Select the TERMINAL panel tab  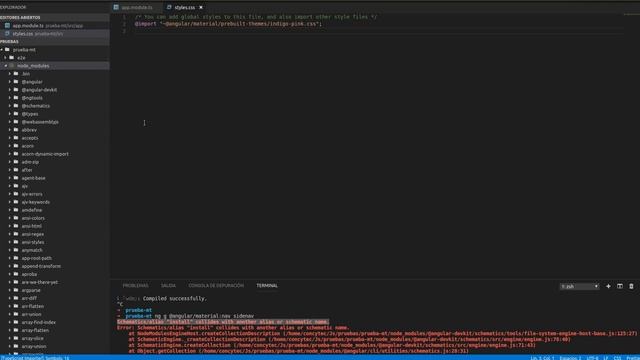(267, 286)
